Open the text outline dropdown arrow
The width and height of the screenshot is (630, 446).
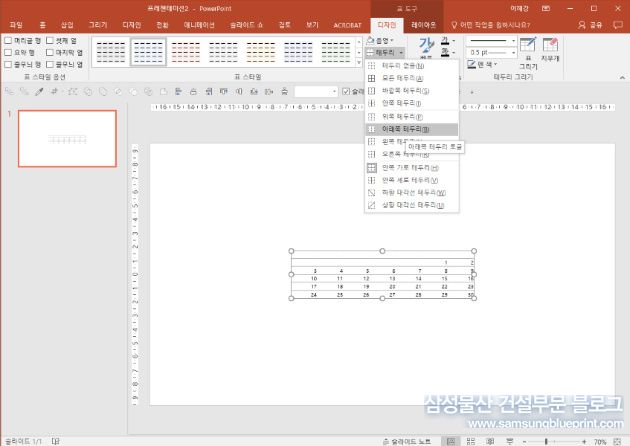454,53
